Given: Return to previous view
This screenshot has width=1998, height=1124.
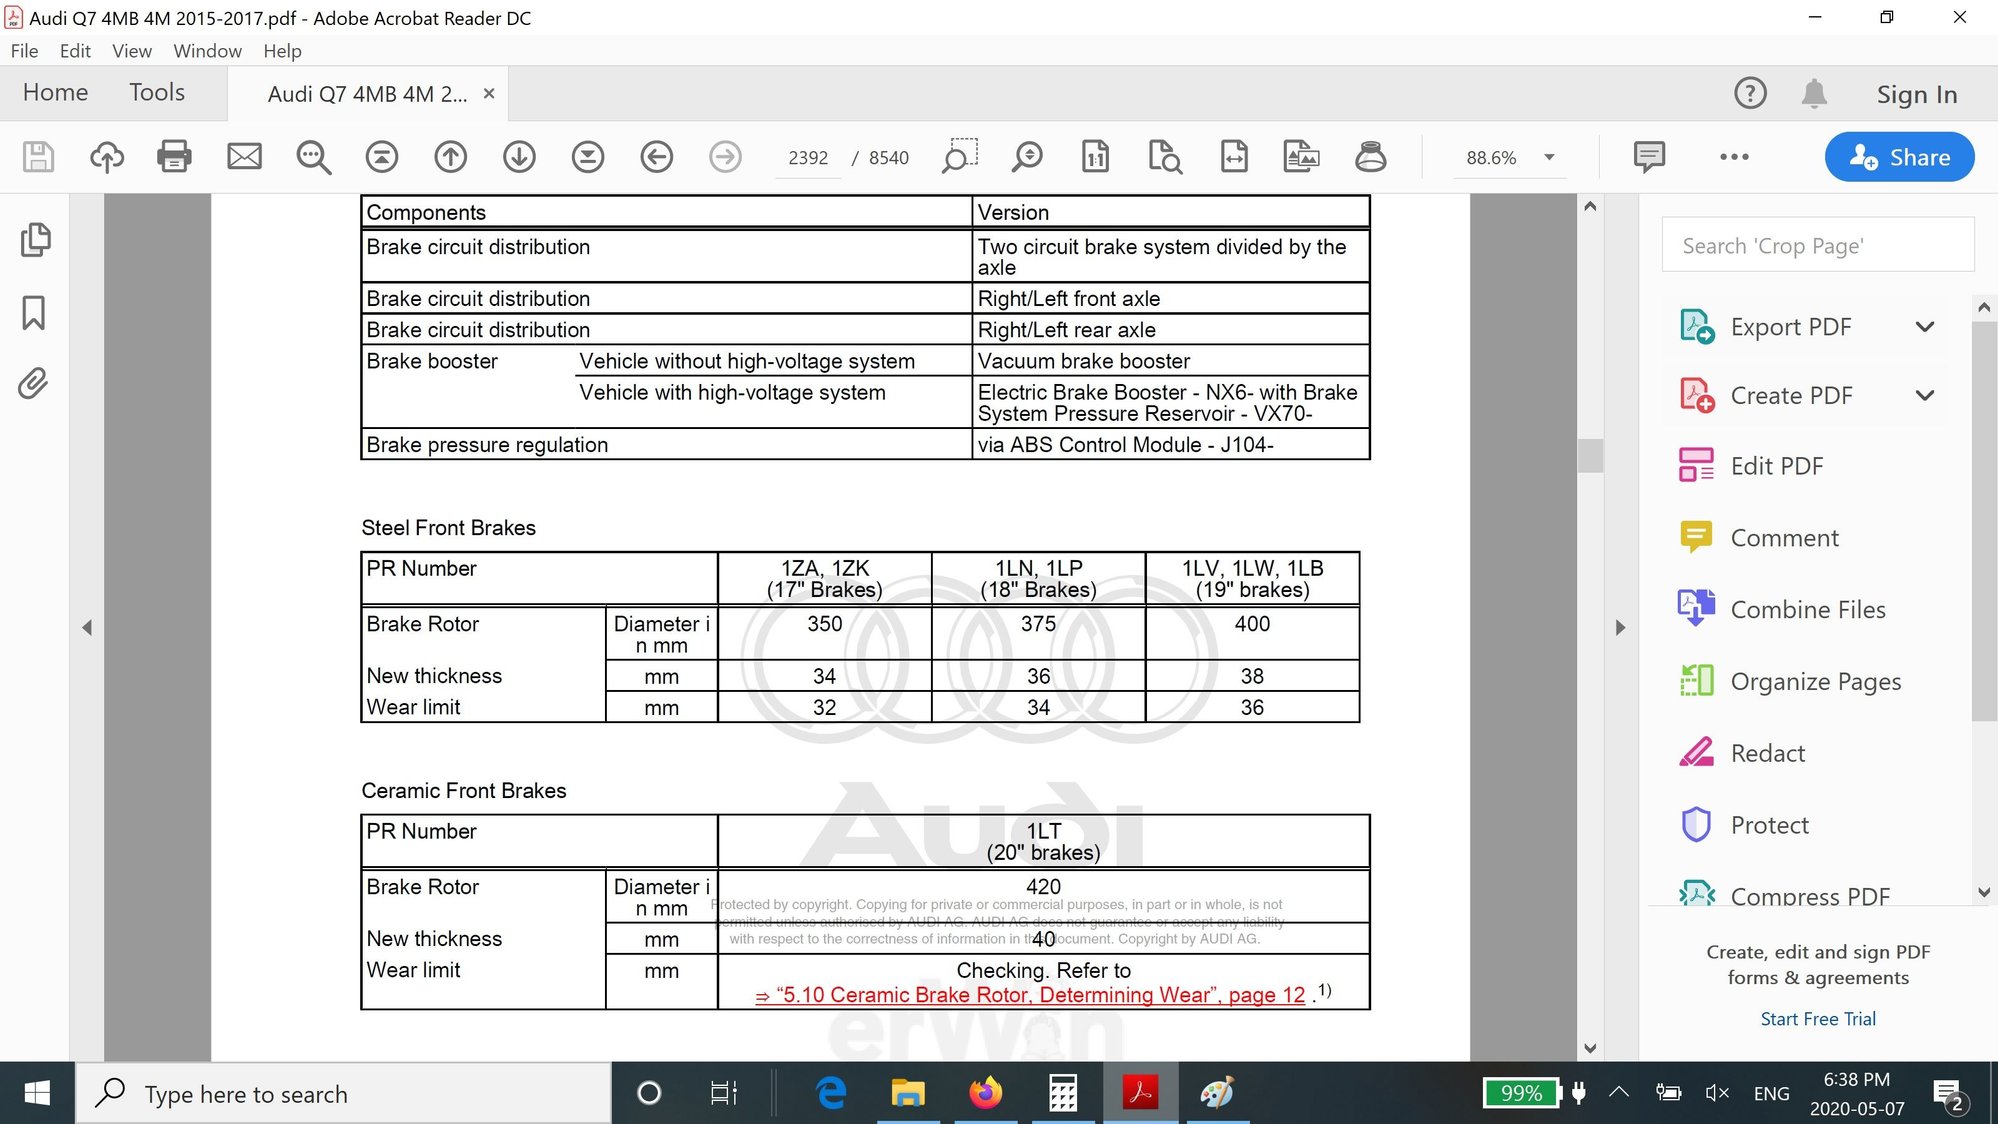Looking at the screenshot, I should tap(657, 157).
